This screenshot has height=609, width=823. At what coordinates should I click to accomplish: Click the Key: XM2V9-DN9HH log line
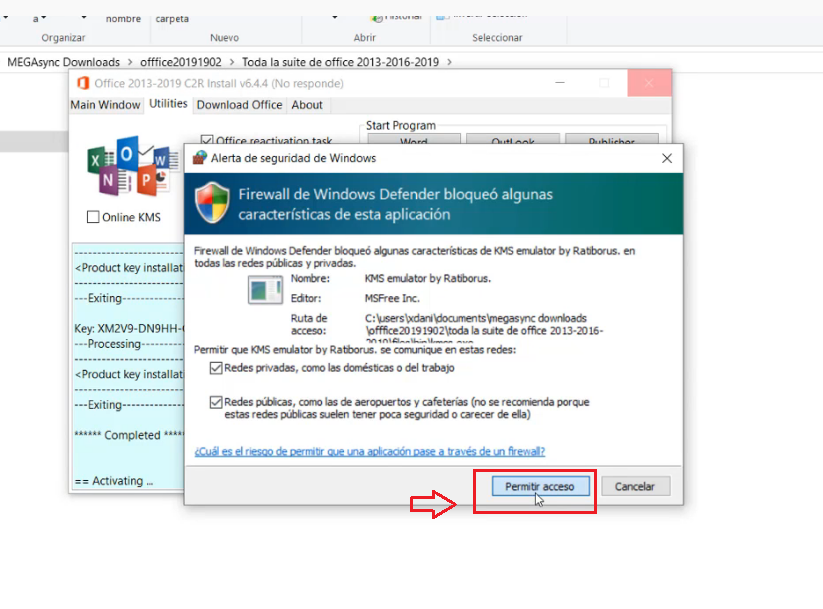(129, 329)
